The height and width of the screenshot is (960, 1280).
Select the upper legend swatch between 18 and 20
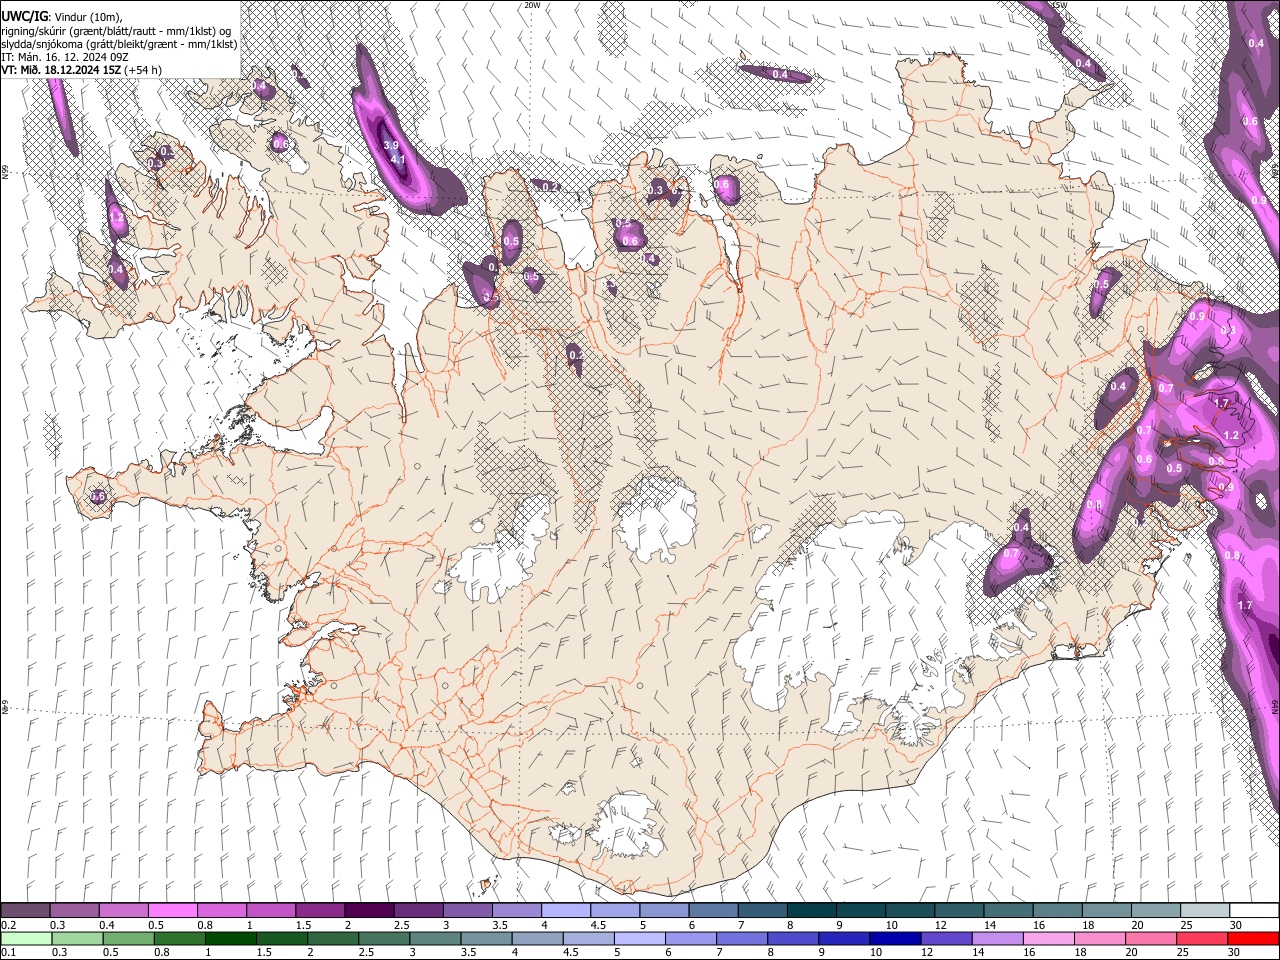click(x=1106, y=910)
